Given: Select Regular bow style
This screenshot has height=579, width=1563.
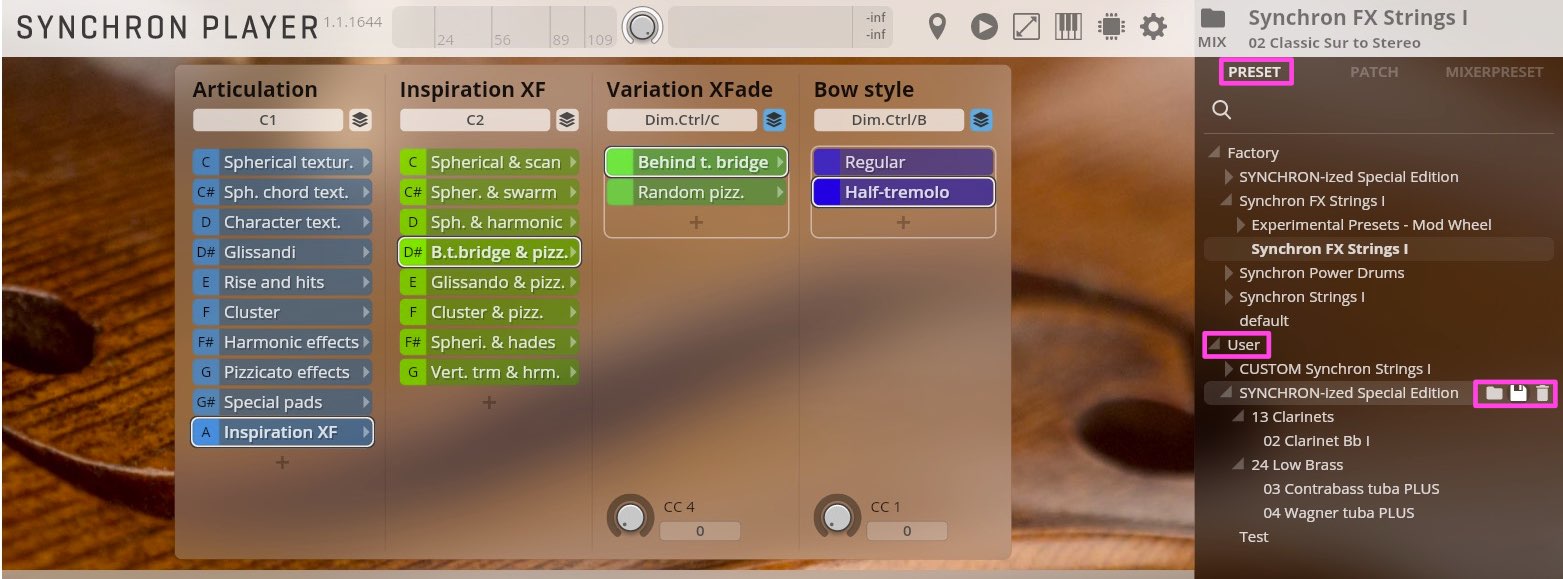Looking at the screenshot, I should [x=903, y=162].
